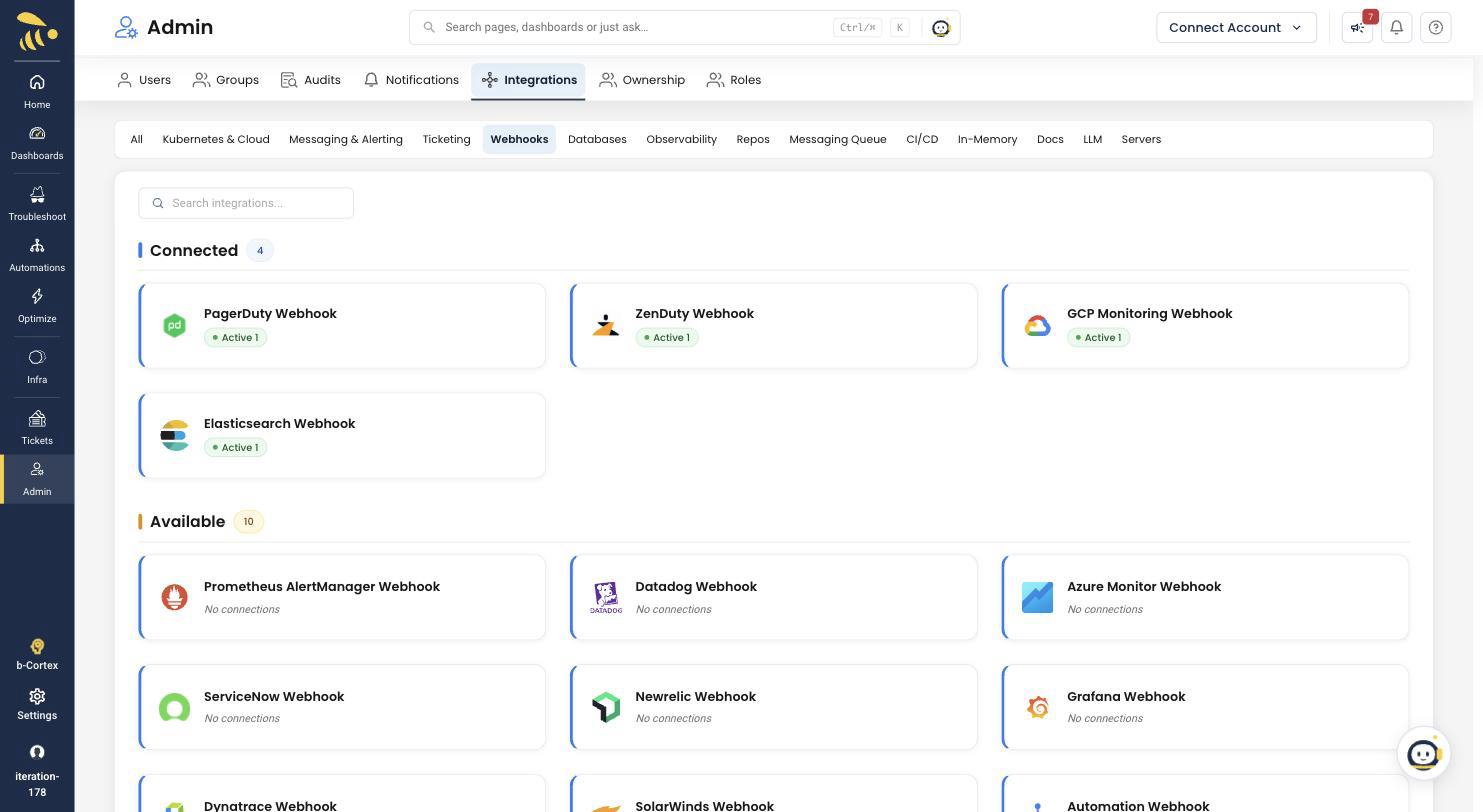Image resolution: width=1483 pixels, height=812 pixels.
Task: Select the Integrations tab
Action: point(528,80)
